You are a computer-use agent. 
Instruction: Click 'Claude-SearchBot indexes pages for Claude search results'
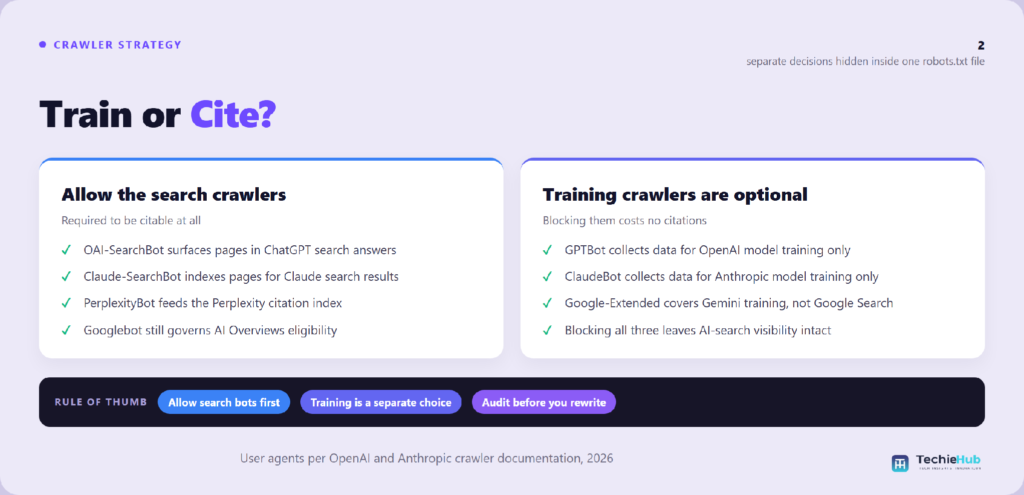[241, 277]
